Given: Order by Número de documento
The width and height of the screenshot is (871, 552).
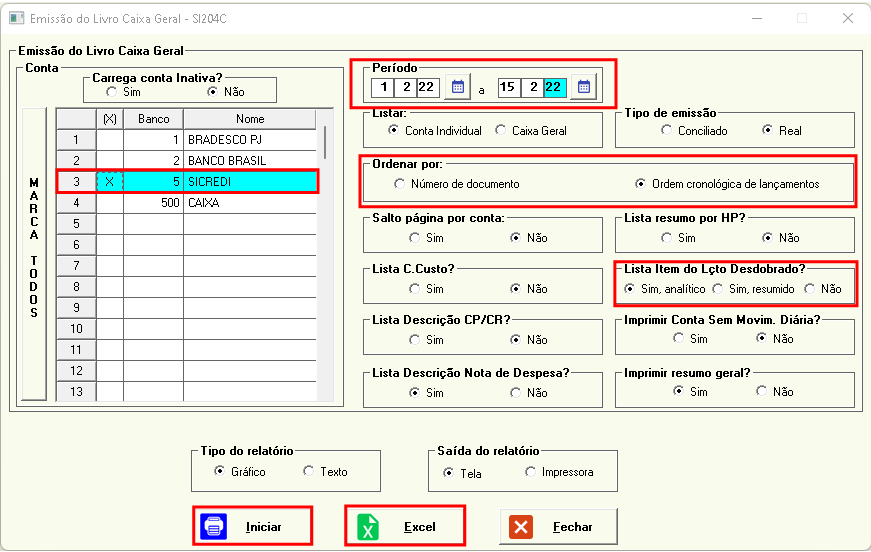Looking at the screenshot, I should 399,184.
